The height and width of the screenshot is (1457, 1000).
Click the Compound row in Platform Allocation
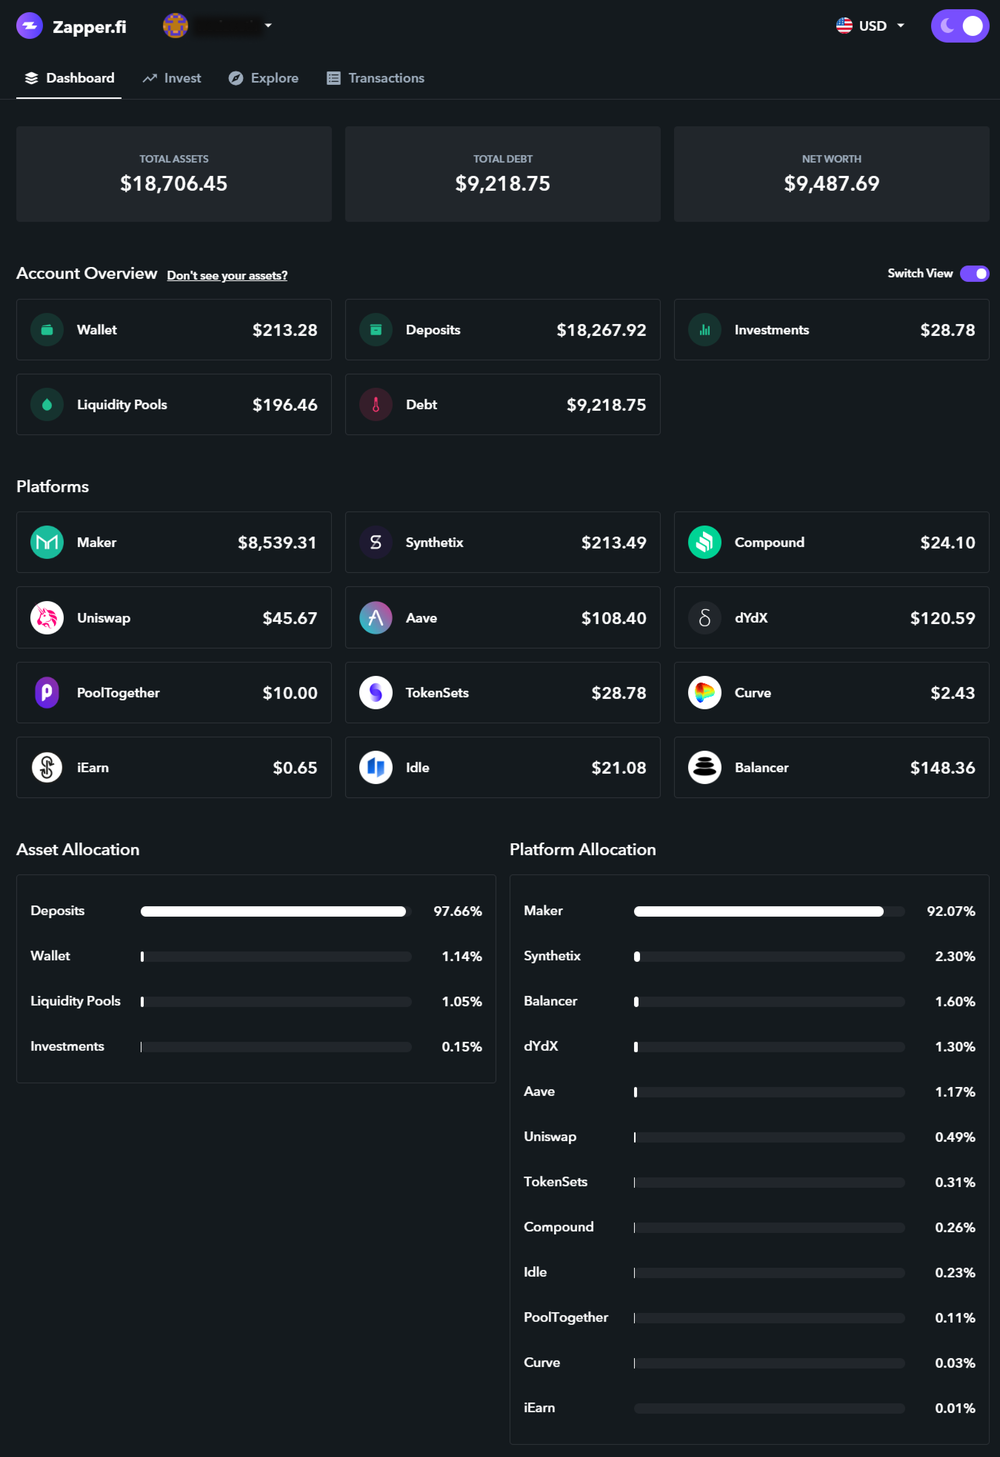tap(749, 1227)
